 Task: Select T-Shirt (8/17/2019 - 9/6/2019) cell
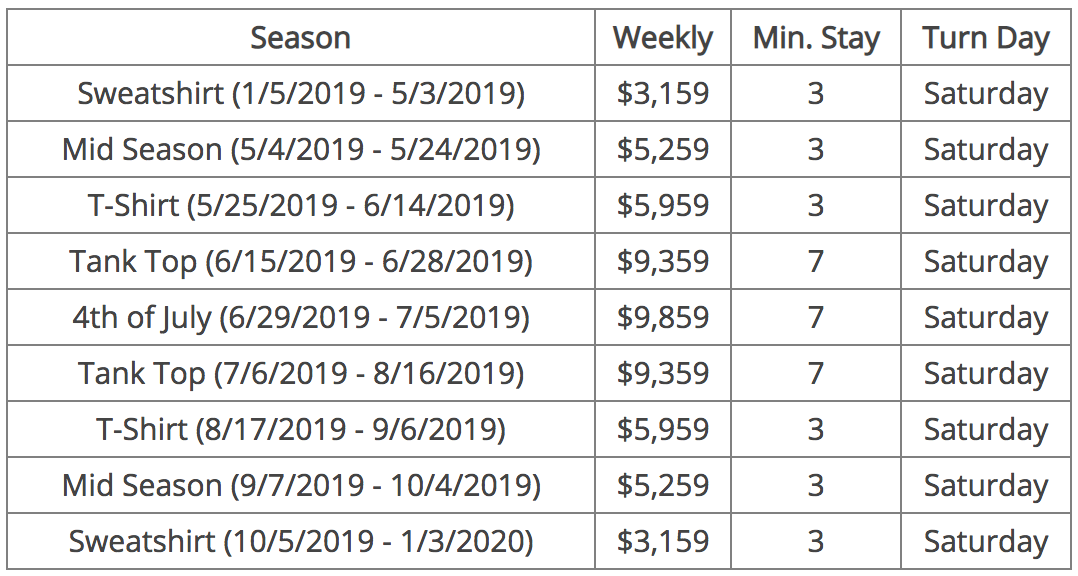[300, 430]
